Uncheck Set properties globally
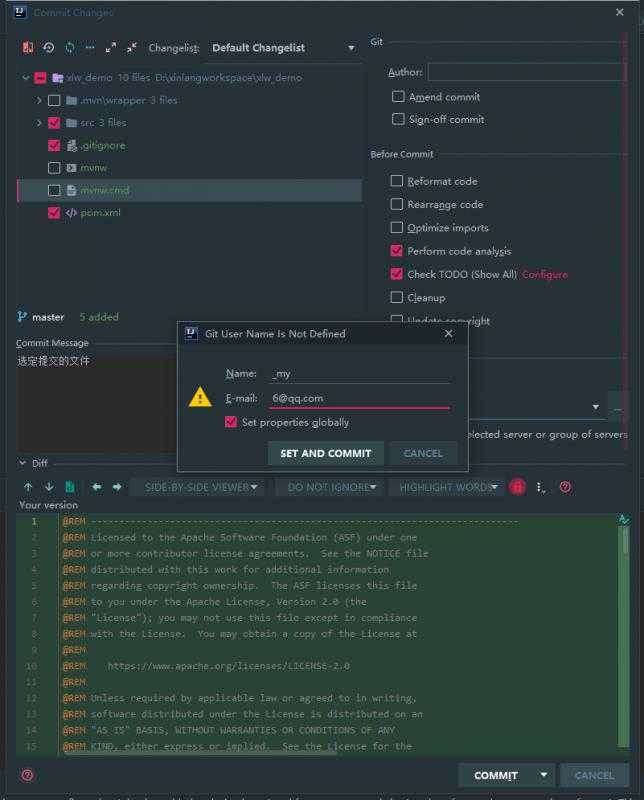 point(232,423)
